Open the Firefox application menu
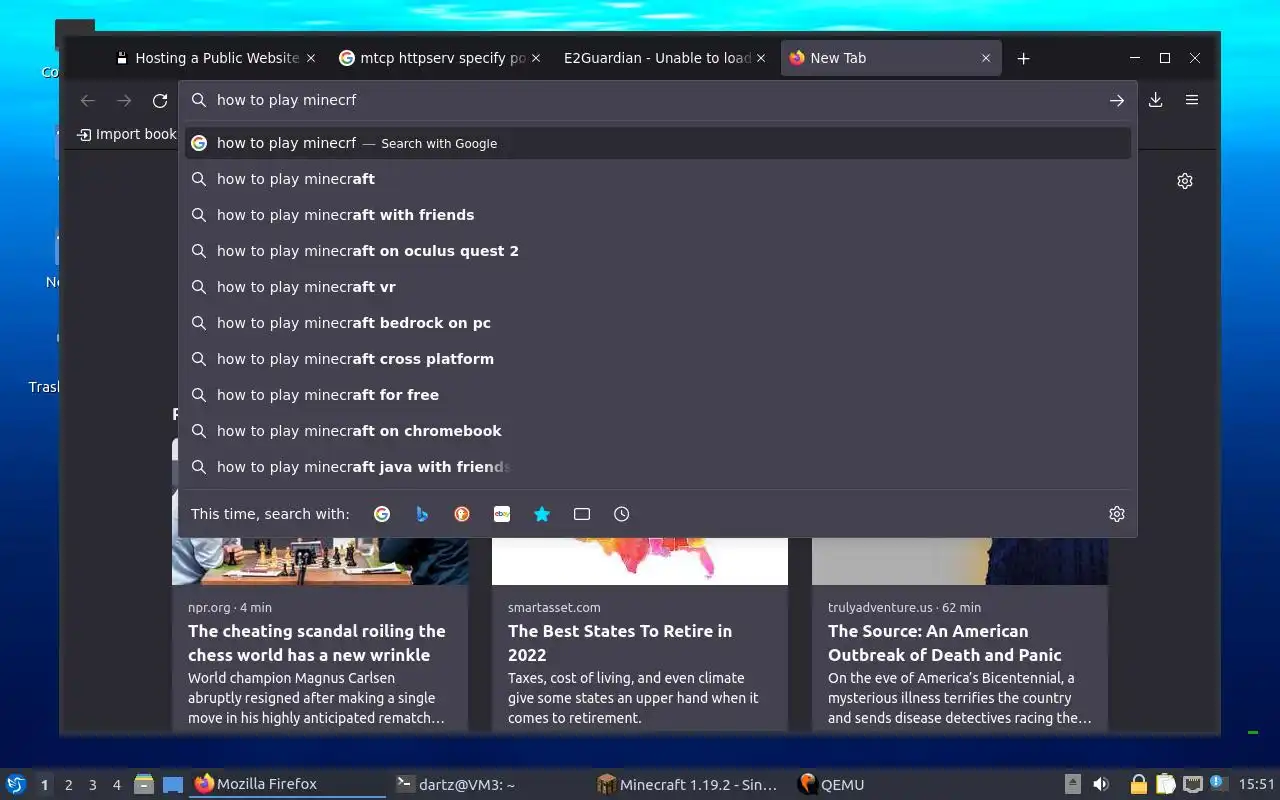 [x=1192, y=100]
